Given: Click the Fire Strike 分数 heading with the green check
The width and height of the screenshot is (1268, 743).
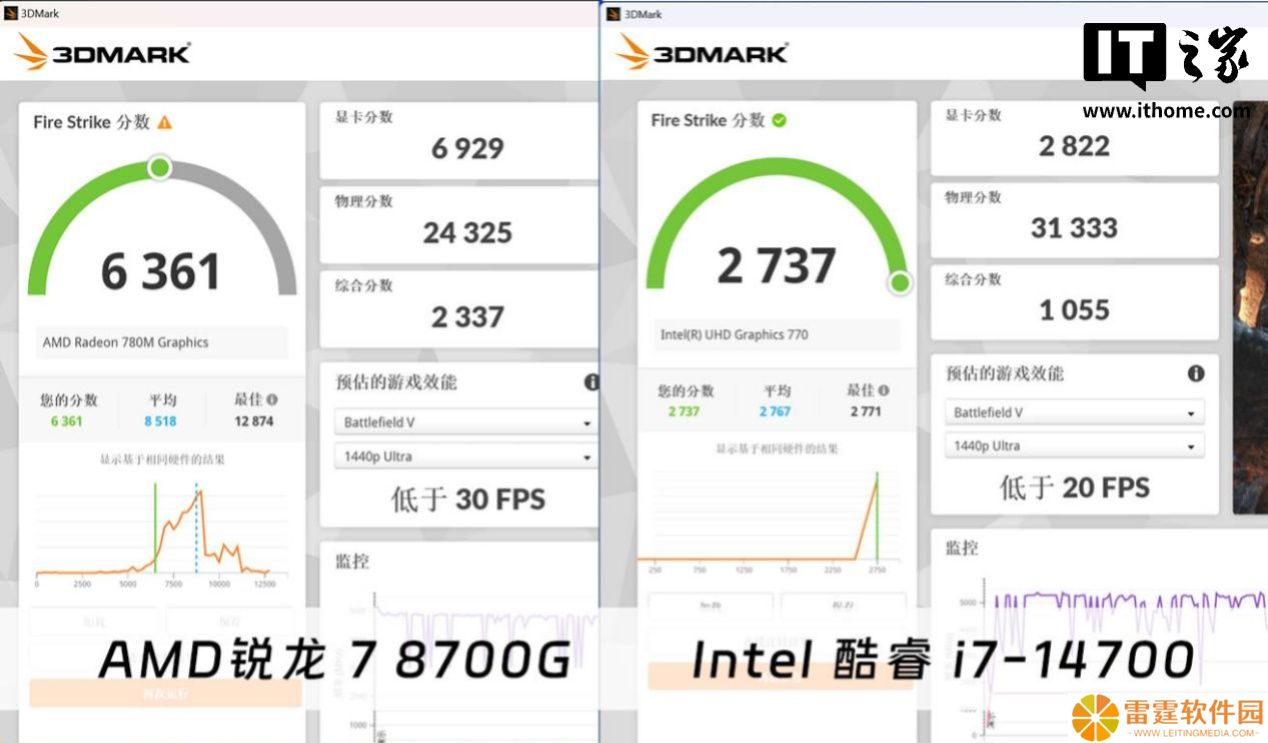Looking at the screenshot, I should [708, 120].
